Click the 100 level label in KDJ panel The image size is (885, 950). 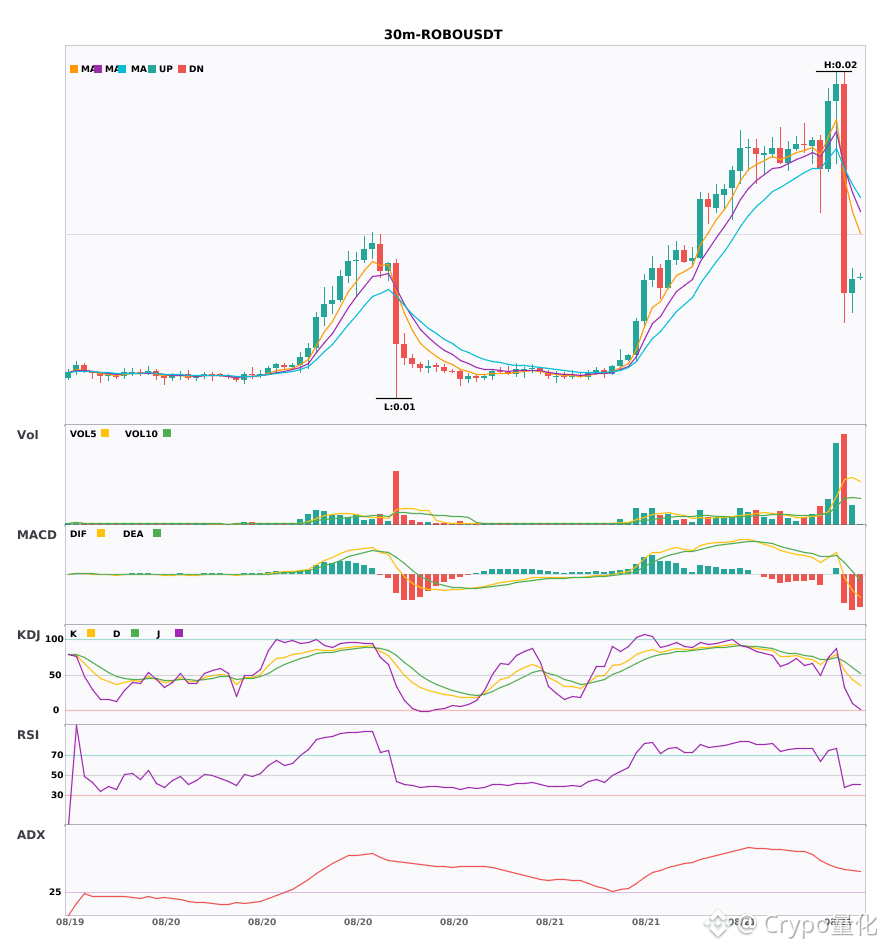(55, 639)
